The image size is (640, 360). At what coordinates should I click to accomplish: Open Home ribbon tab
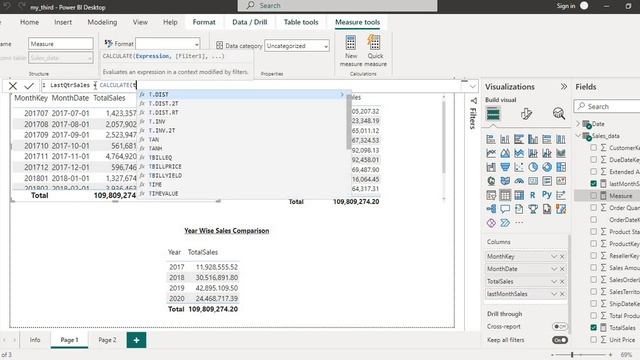[29, 22]
